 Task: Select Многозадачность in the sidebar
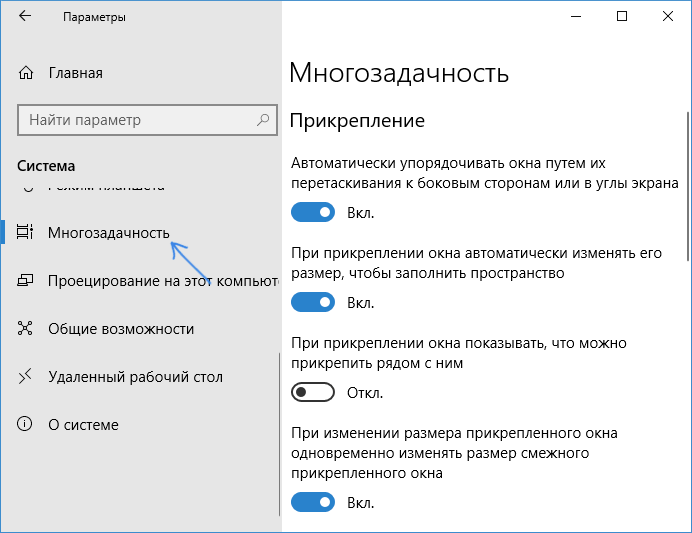109,233
